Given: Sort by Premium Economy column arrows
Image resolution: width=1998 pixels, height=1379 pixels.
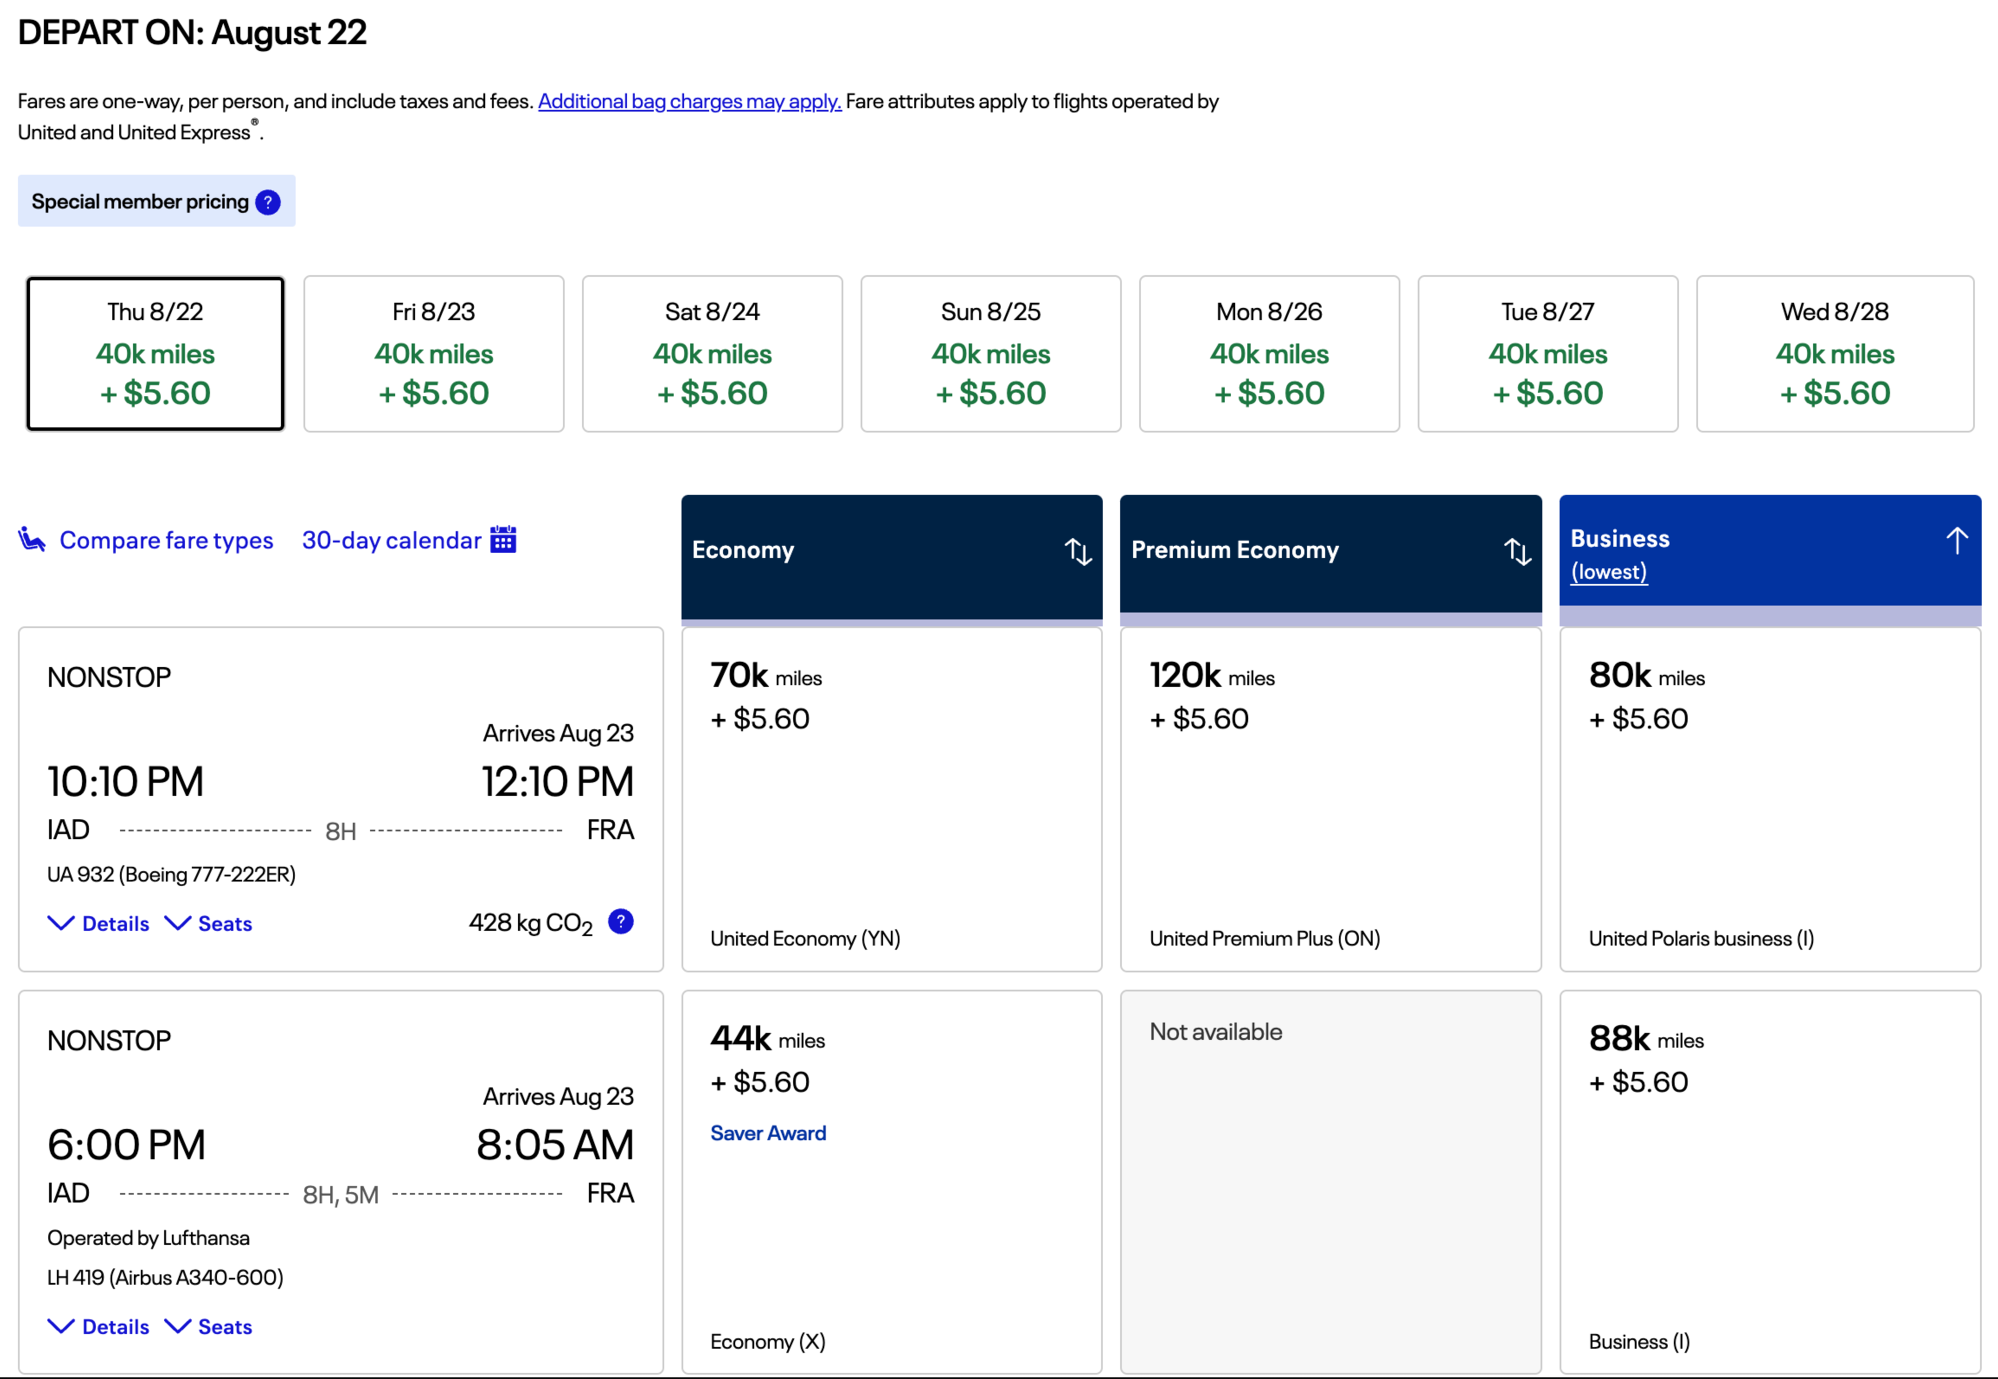Looking at the screenshot, I should (1517, 551).
